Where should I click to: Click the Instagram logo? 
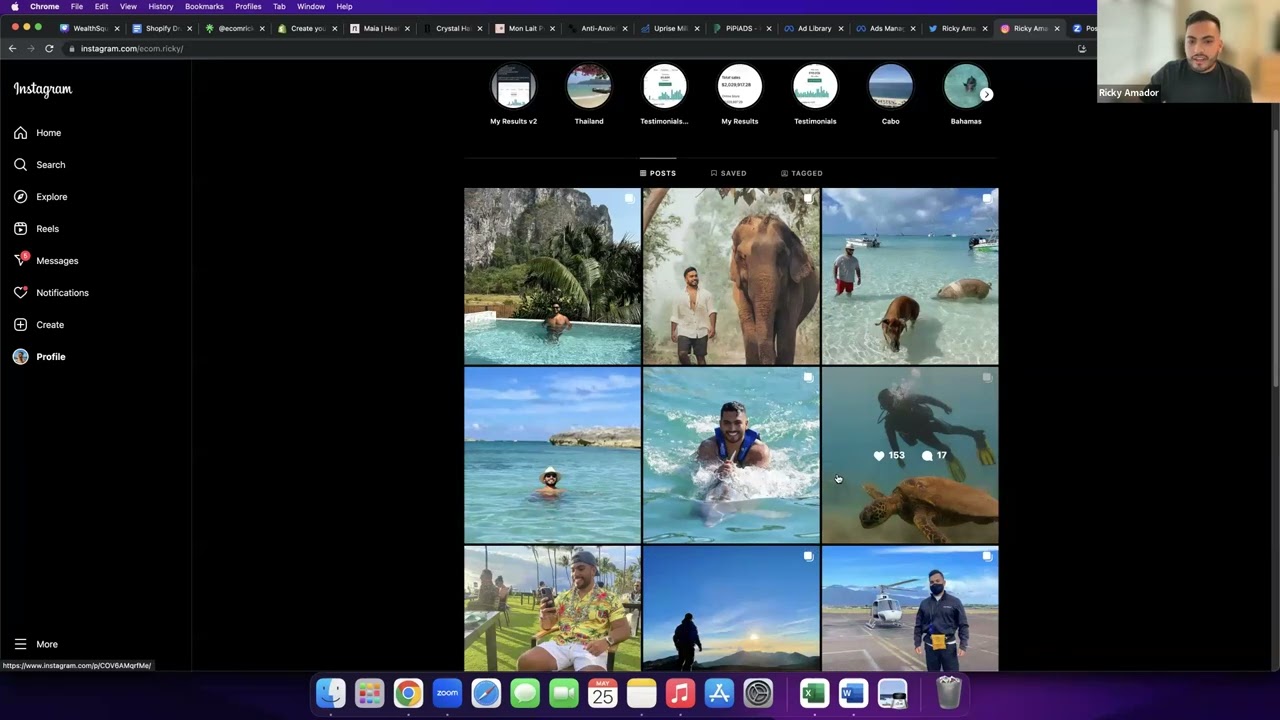tap(43, 89)
